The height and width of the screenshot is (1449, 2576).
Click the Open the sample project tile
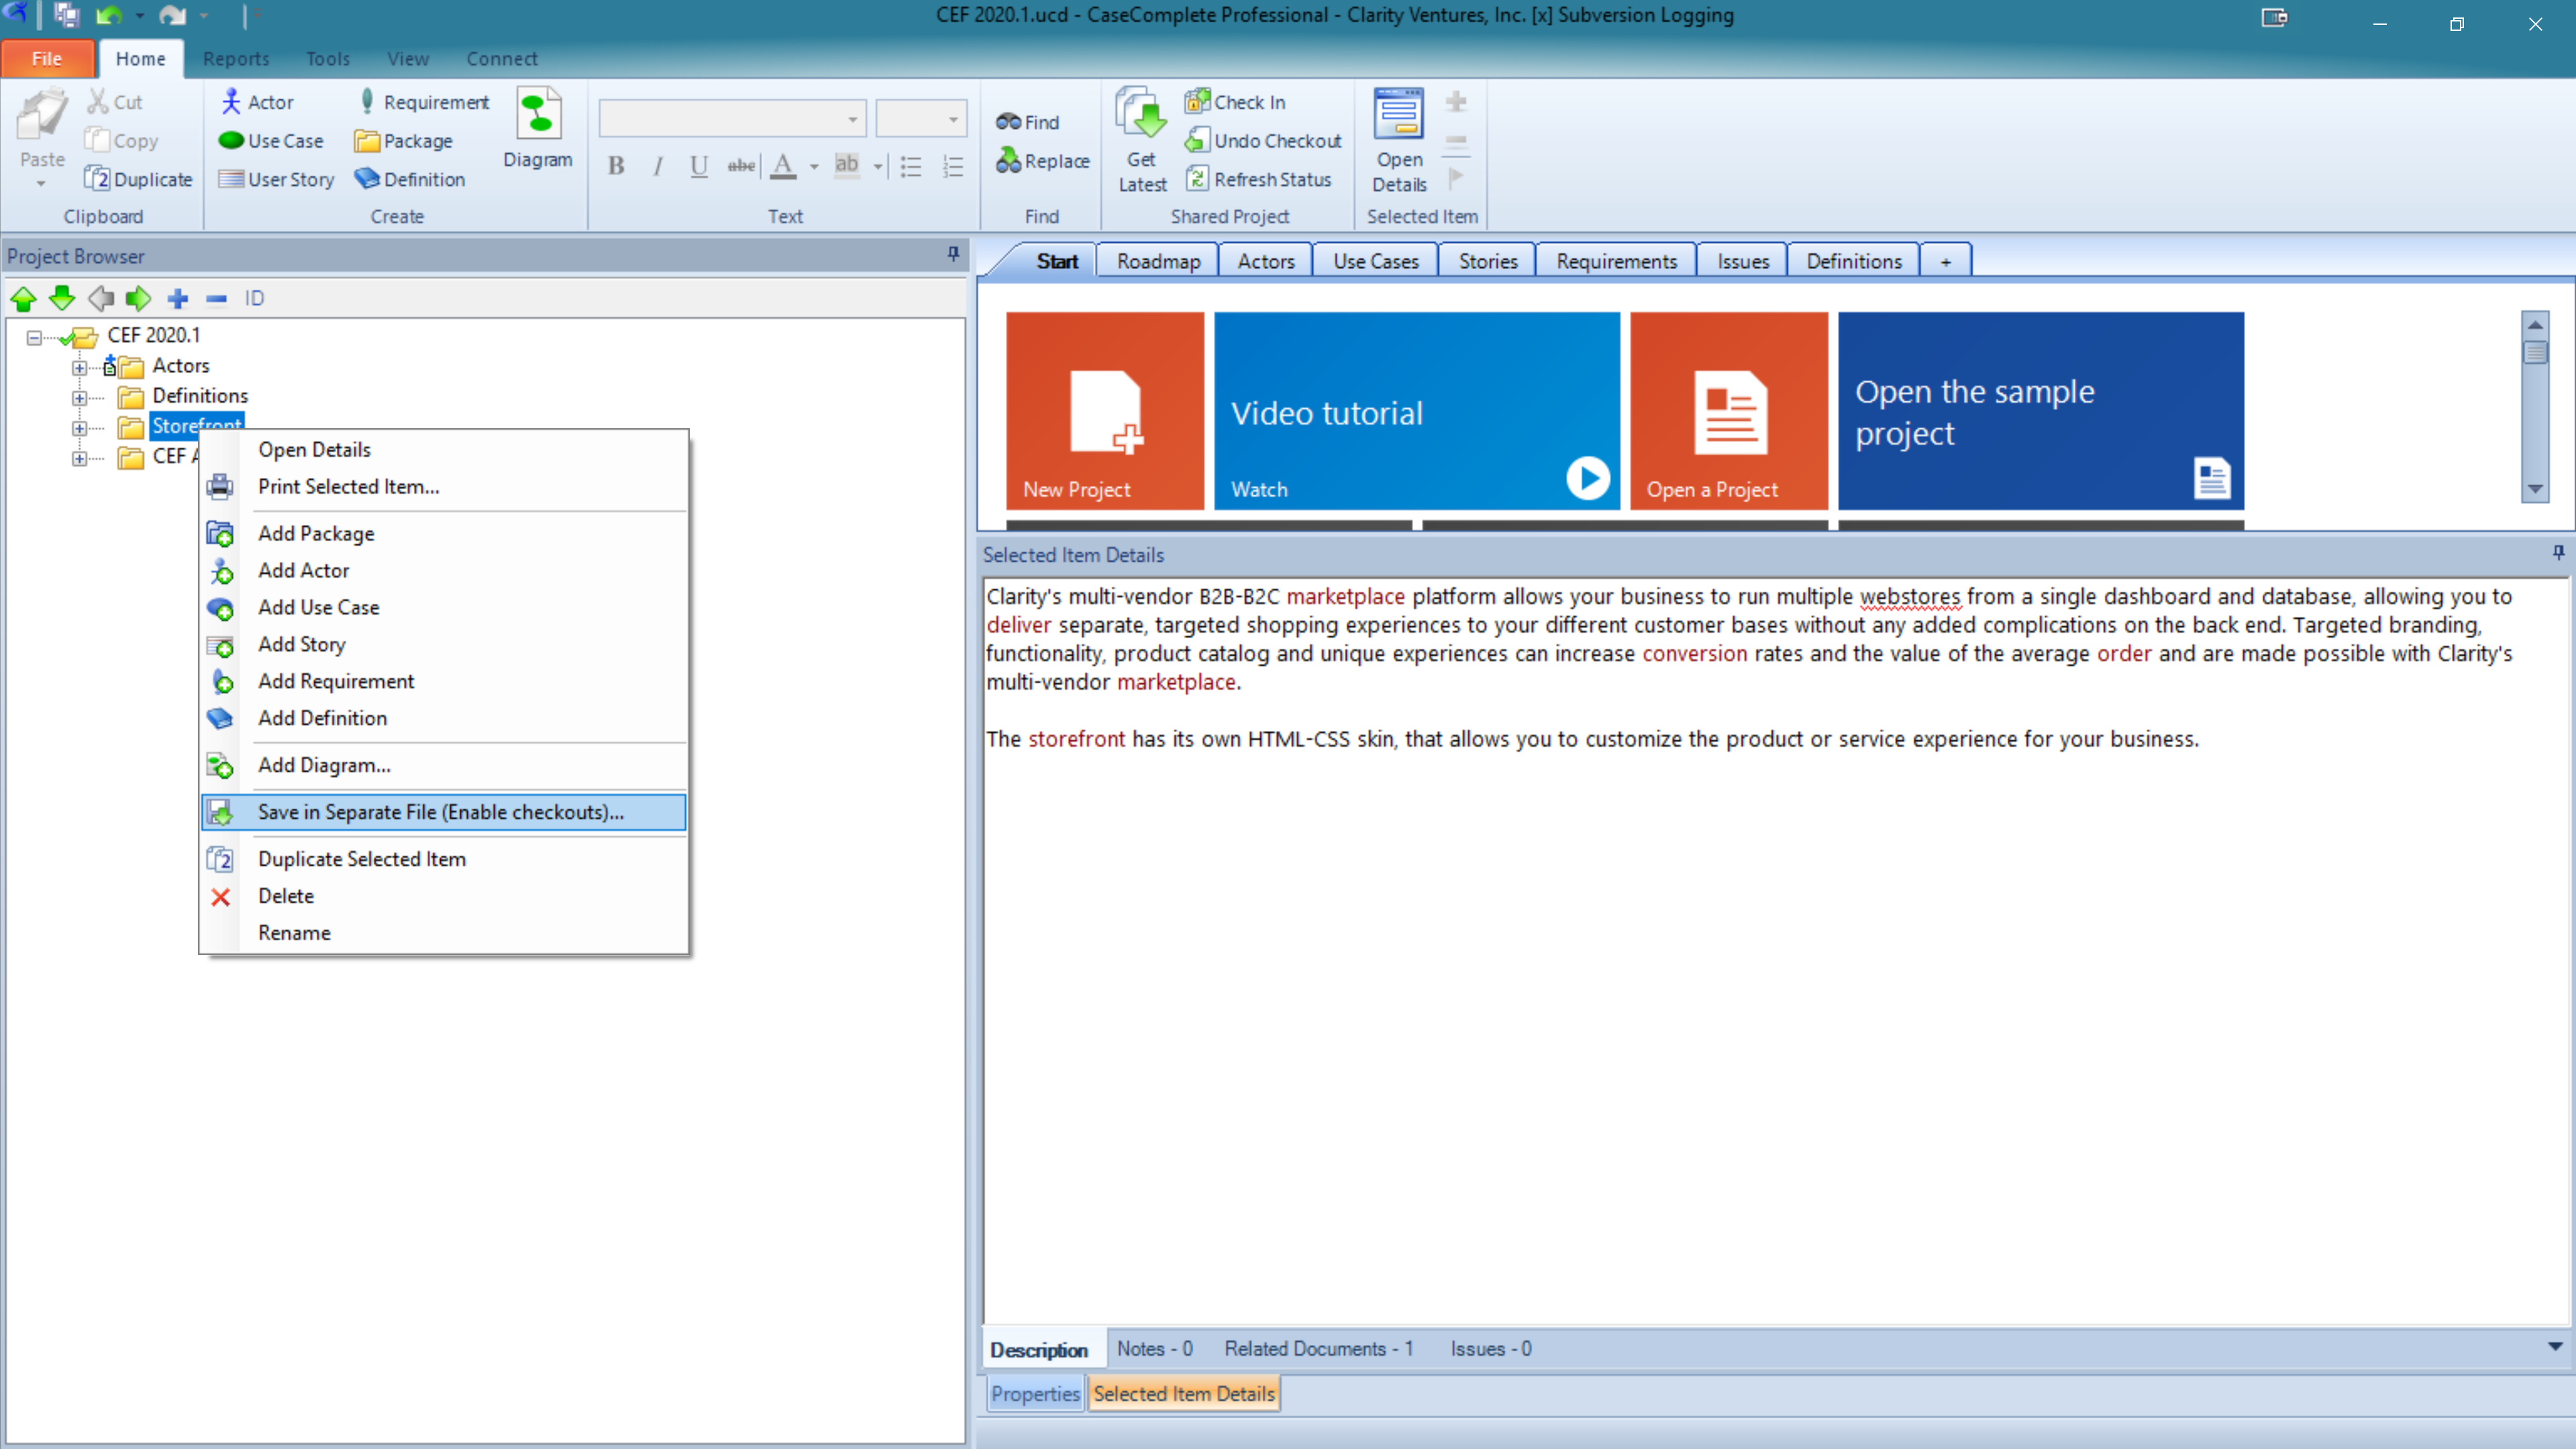pos(2041,410)
